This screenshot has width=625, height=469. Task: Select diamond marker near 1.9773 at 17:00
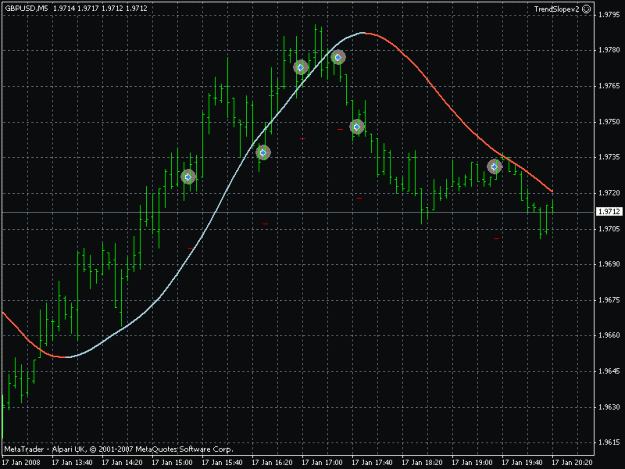pyautogui.click(x=301, y=67)
